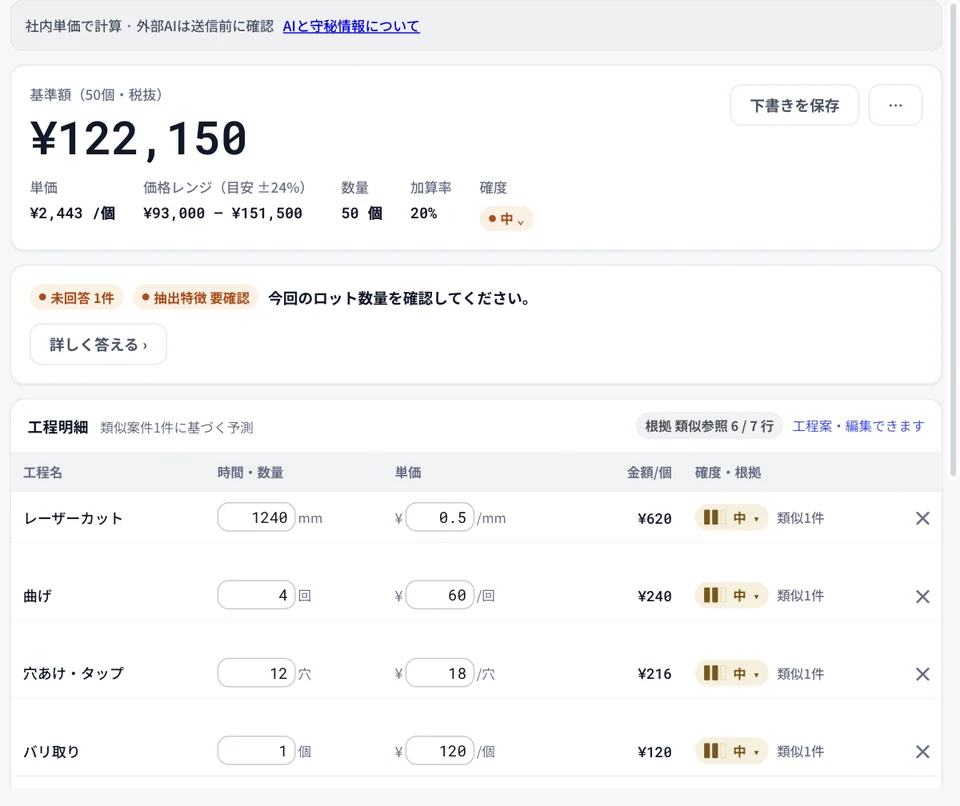Click markup rate value 20%
The height and width of the screenshot is (806, 960).
[x=424, y=213]
